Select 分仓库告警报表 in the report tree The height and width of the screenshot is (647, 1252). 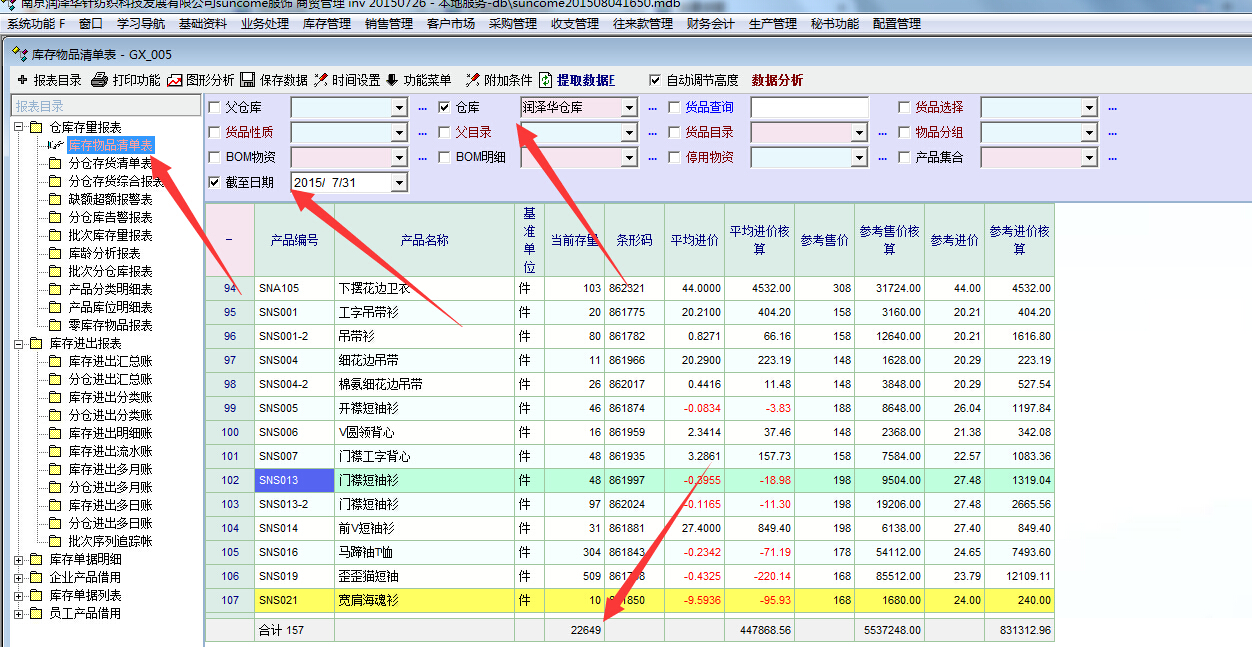(110, 217)
